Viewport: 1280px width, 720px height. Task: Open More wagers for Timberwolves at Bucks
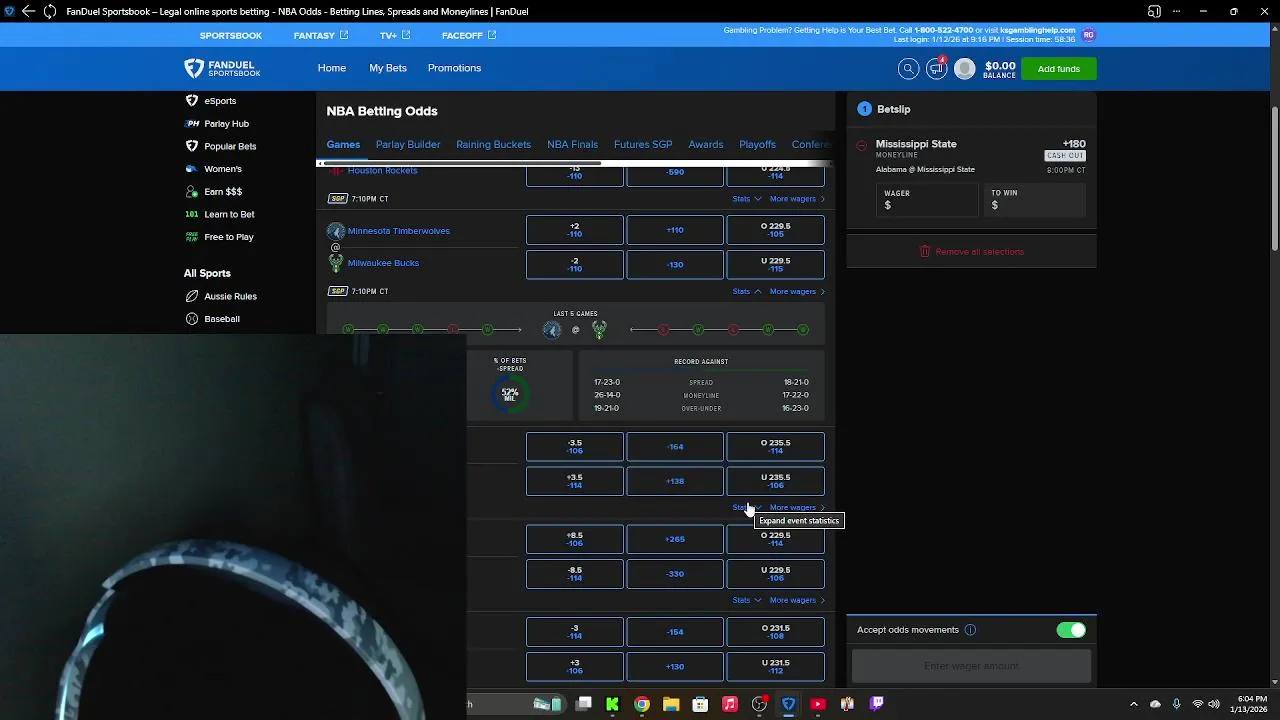(x=797, y=292)
